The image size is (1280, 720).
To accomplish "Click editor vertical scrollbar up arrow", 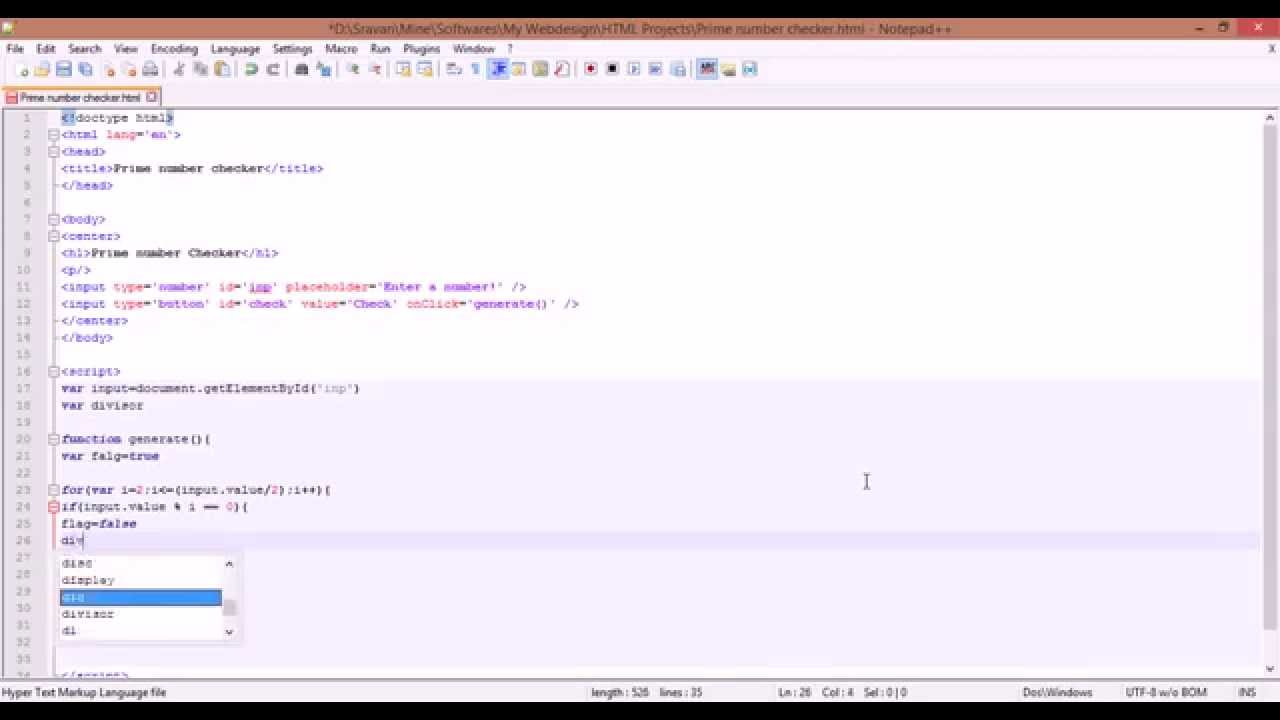I will coord(1271,118).
